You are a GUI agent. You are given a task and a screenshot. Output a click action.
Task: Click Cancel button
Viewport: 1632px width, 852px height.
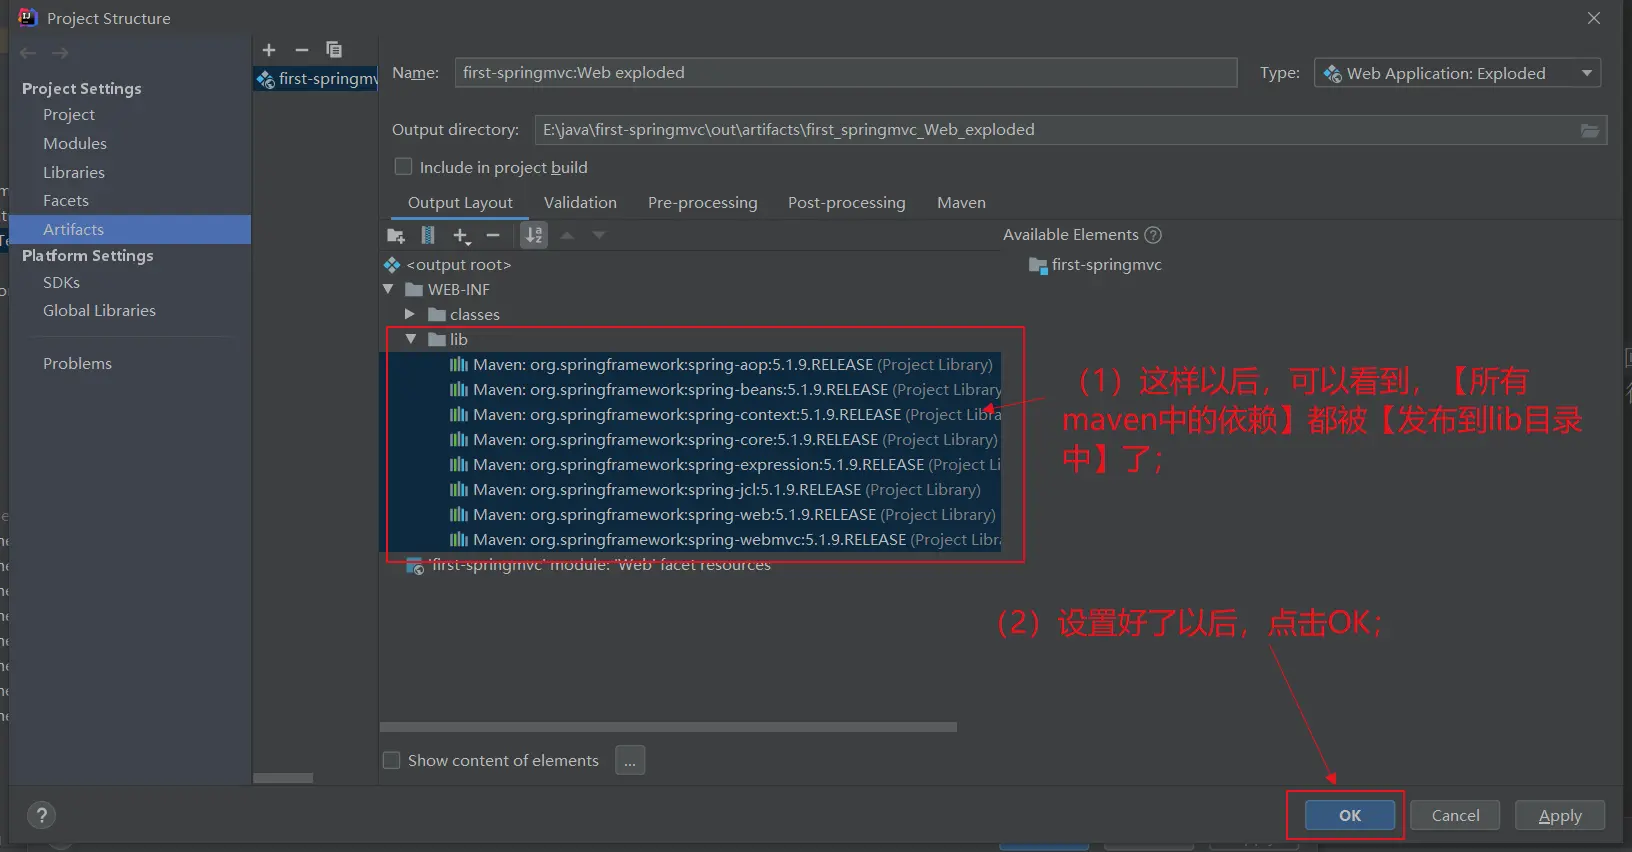(1455, 816)
